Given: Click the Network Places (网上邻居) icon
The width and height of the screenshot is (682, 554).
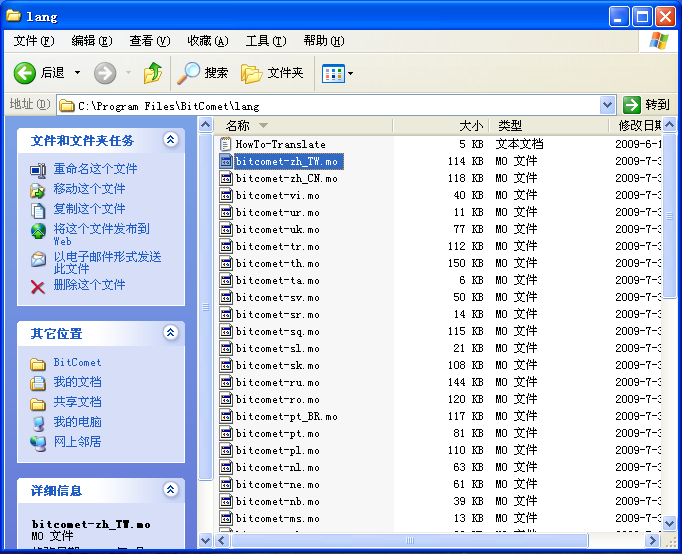Looking at the screenshot, I should pyautogui.click(x=38, y=443).
